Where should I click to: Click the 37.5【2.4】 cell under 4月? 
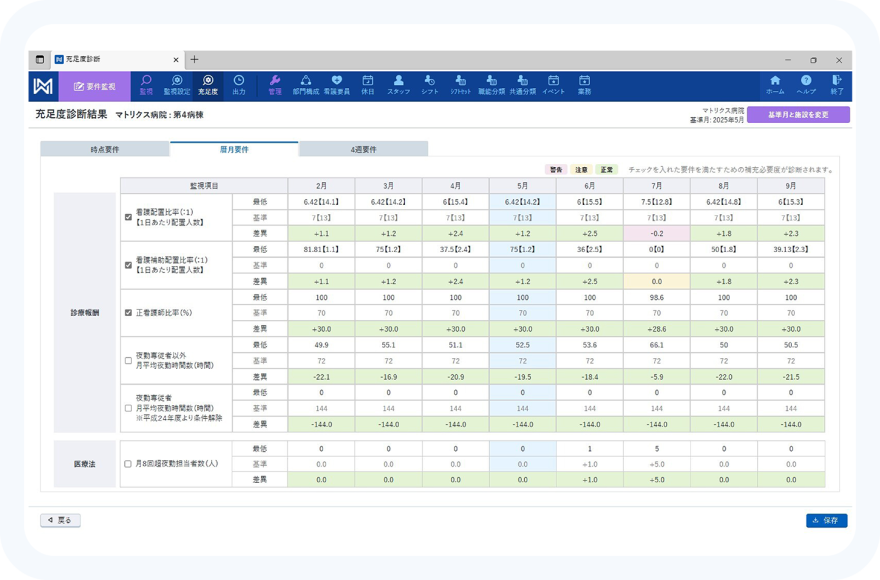455,249
